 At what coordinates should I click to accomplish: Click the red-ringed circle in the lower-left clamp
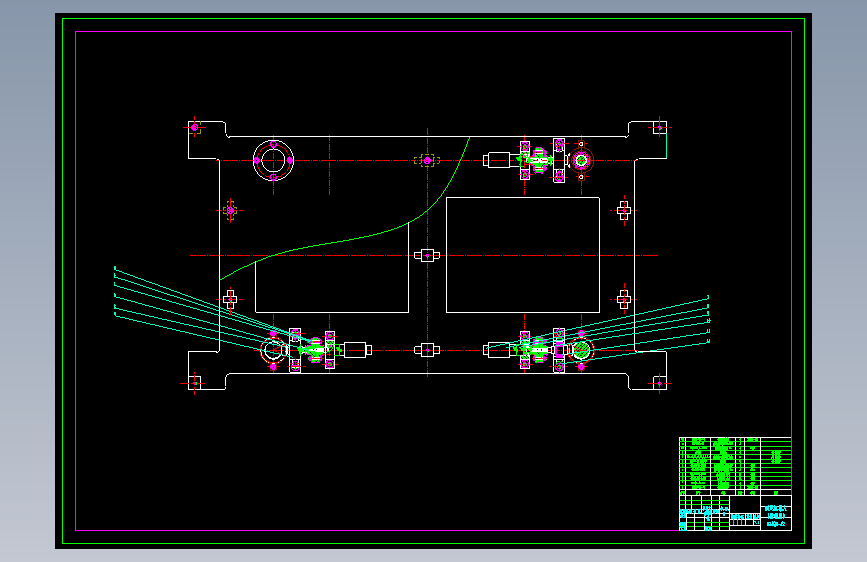tap(273, 350)
